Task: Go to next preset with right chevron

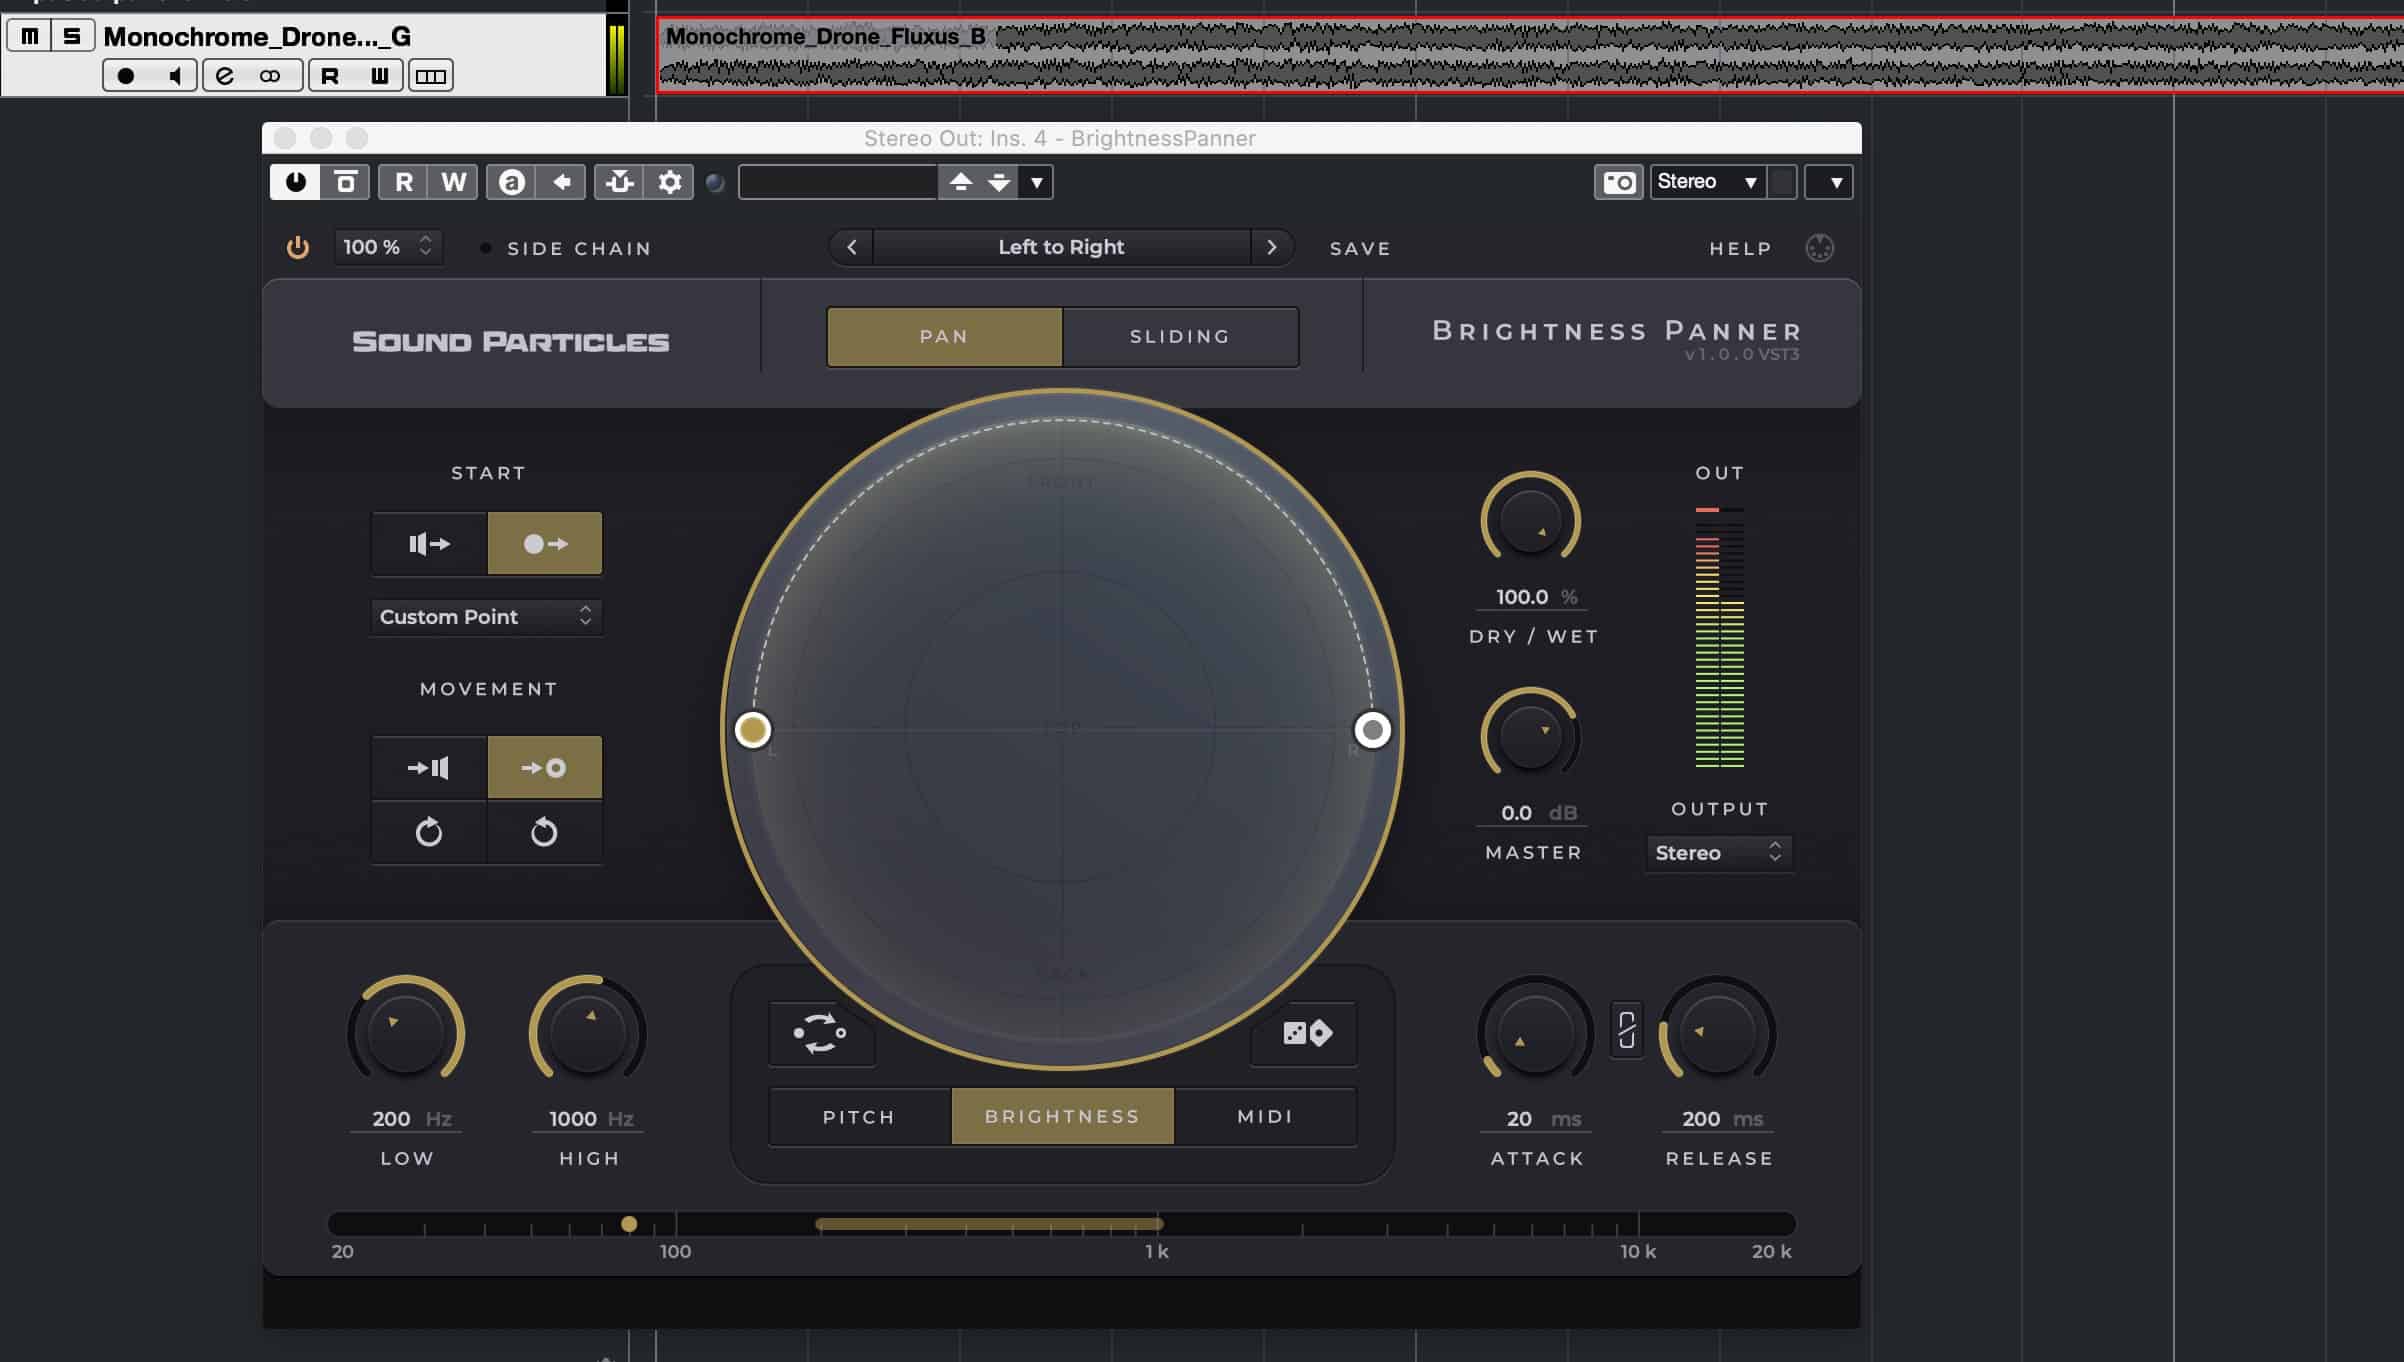Action: (x=1272, y=247)
